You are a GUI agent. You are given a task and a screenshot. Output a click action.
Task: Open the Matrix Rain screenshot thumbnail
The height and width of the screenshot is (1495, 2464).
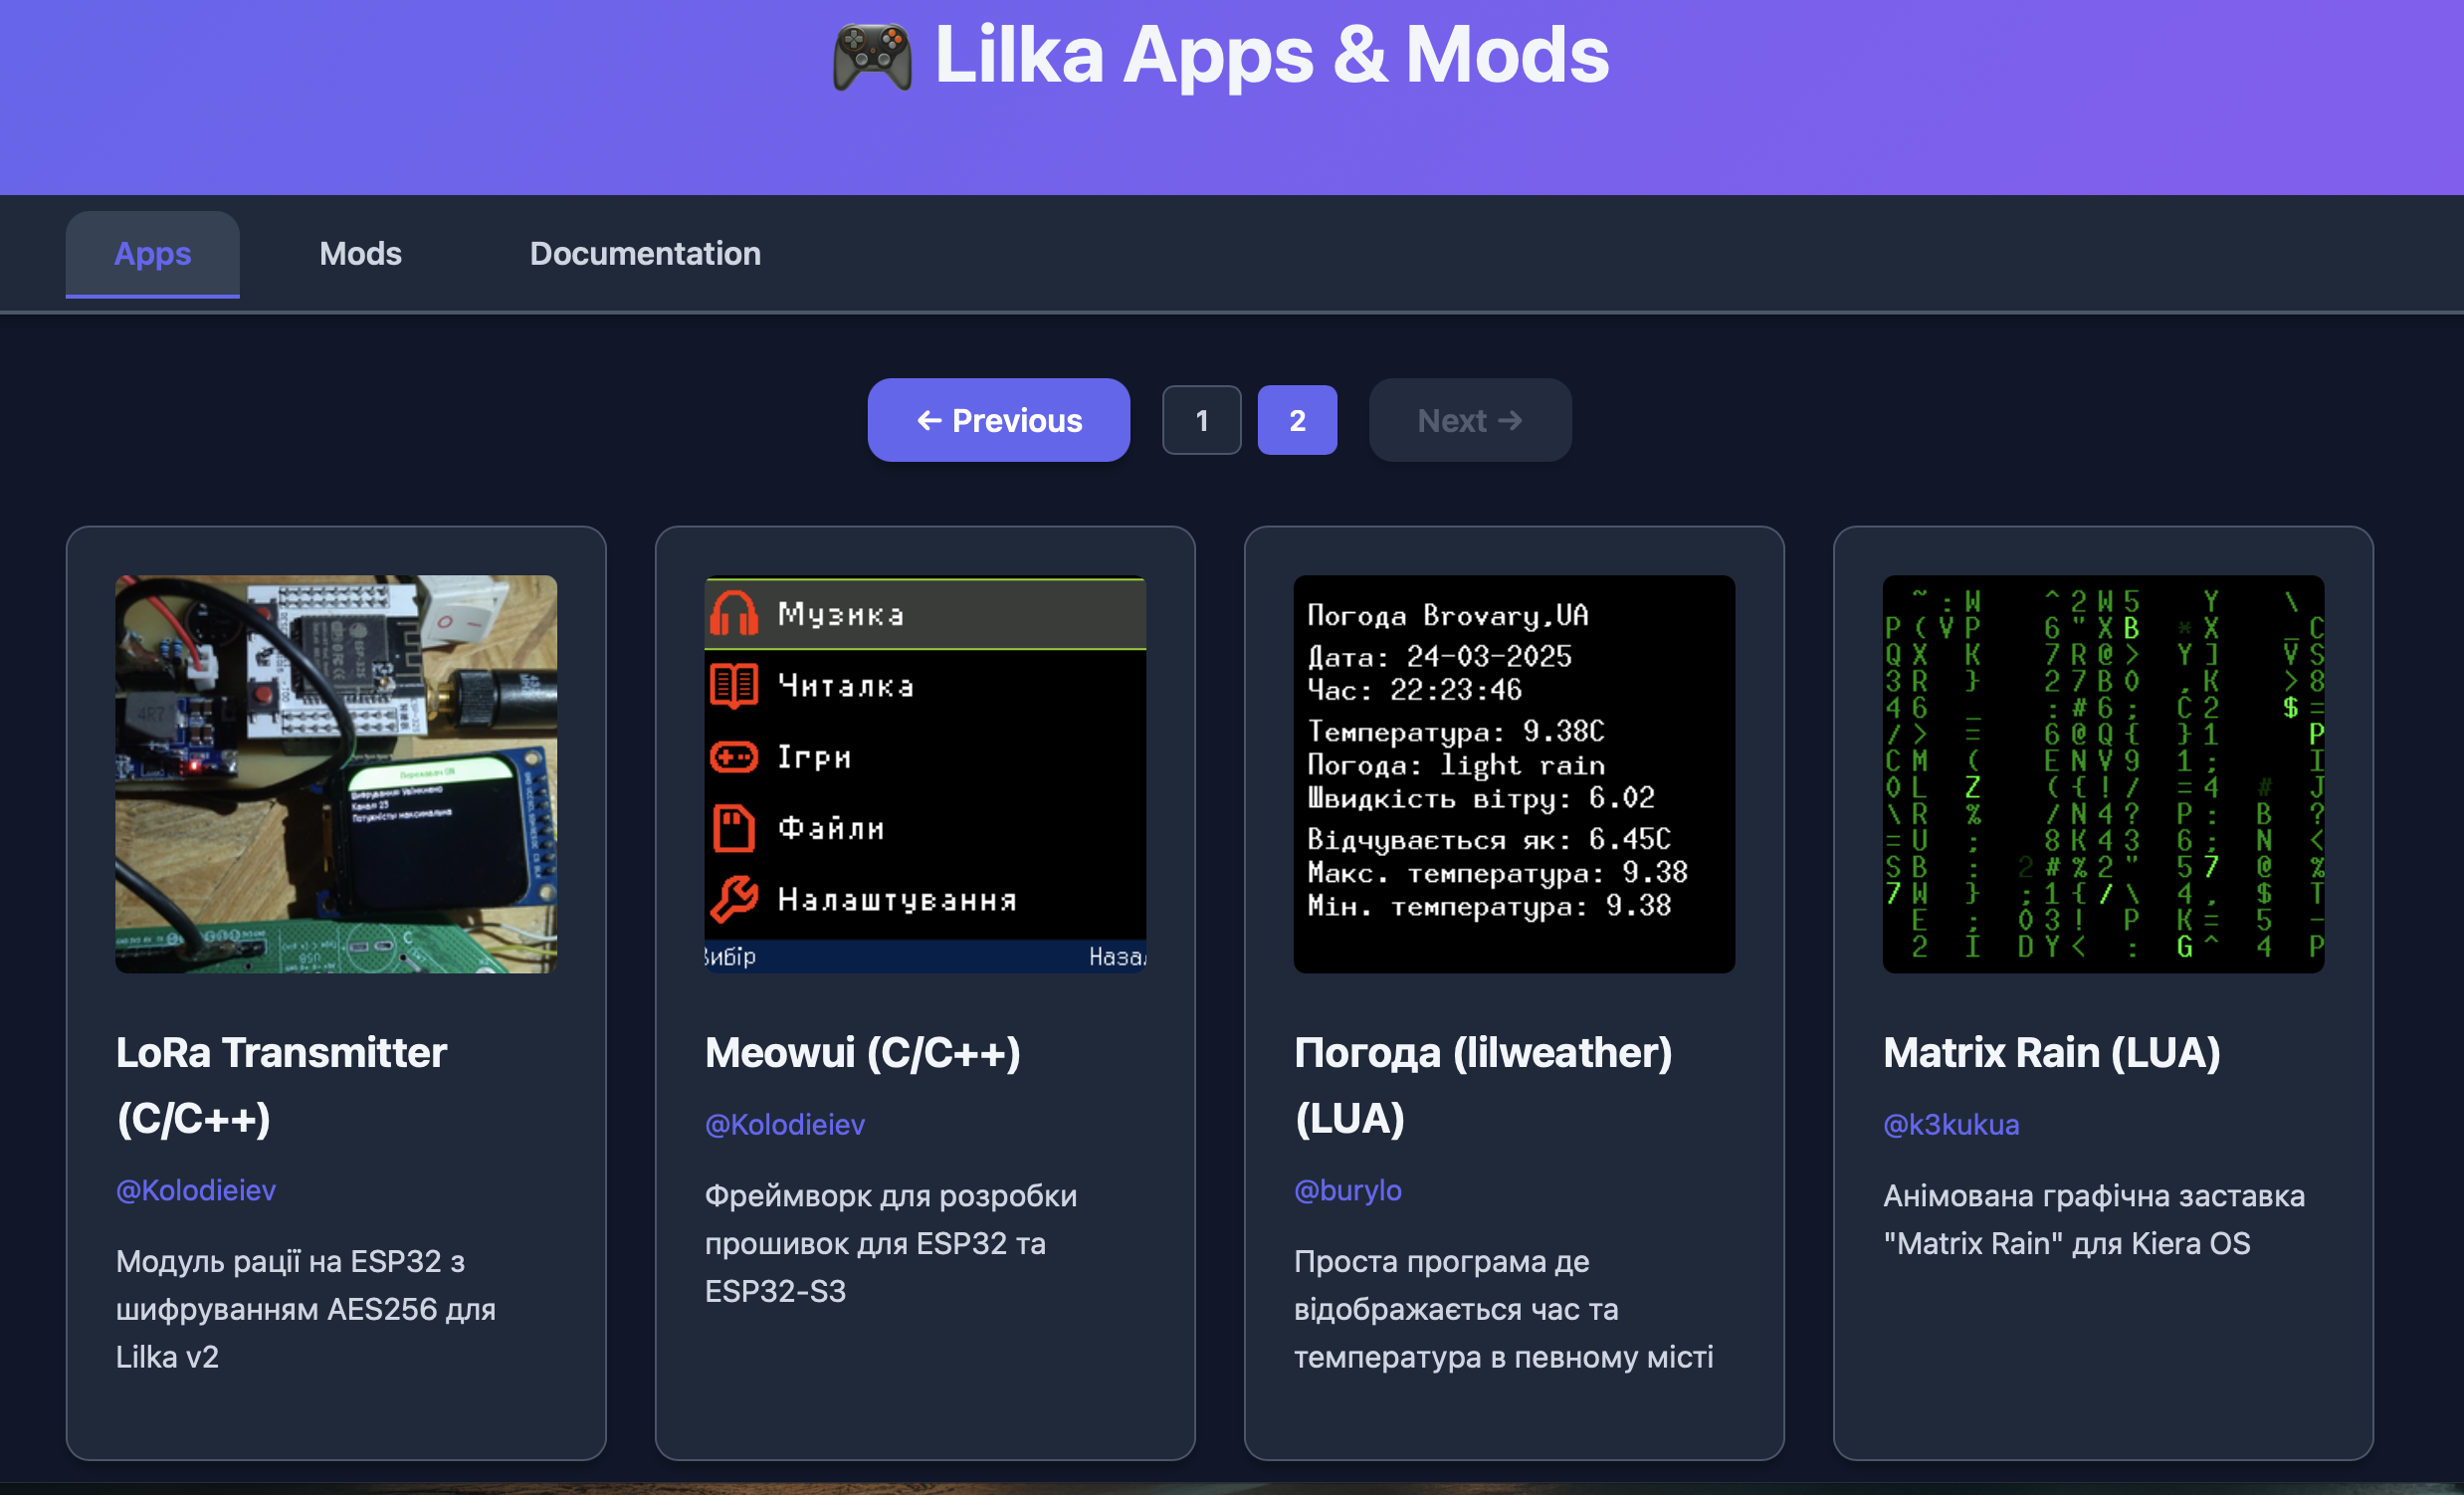(2102, 773)
